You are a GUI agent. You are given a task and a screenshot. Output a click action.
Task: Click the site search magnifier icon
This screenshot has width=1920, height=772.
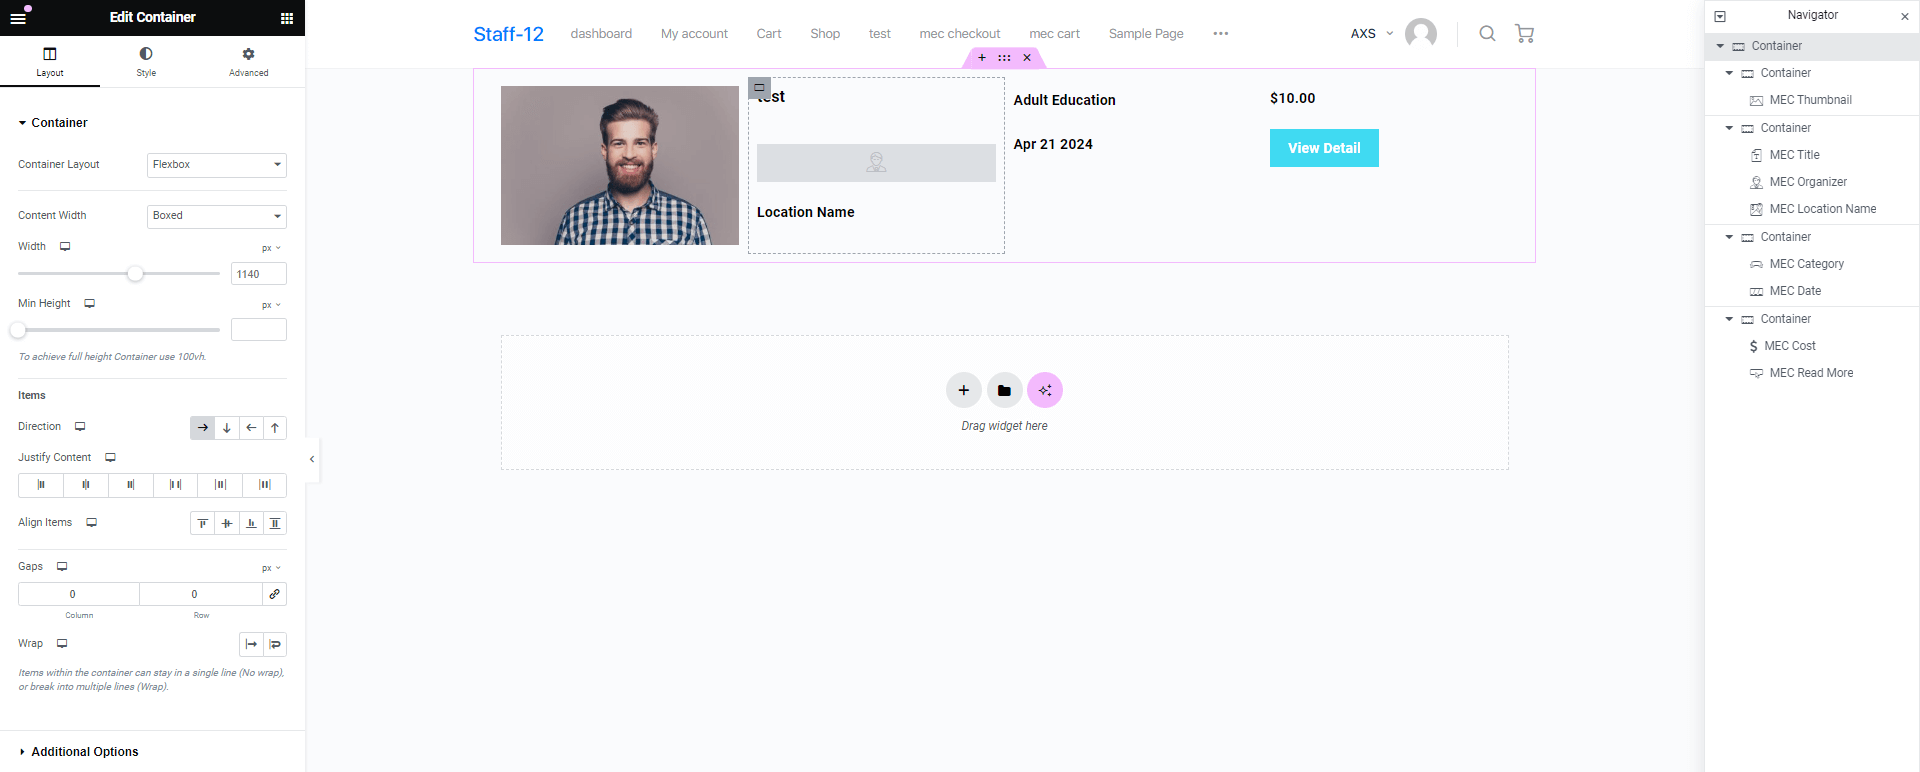tap(1487, 34)
